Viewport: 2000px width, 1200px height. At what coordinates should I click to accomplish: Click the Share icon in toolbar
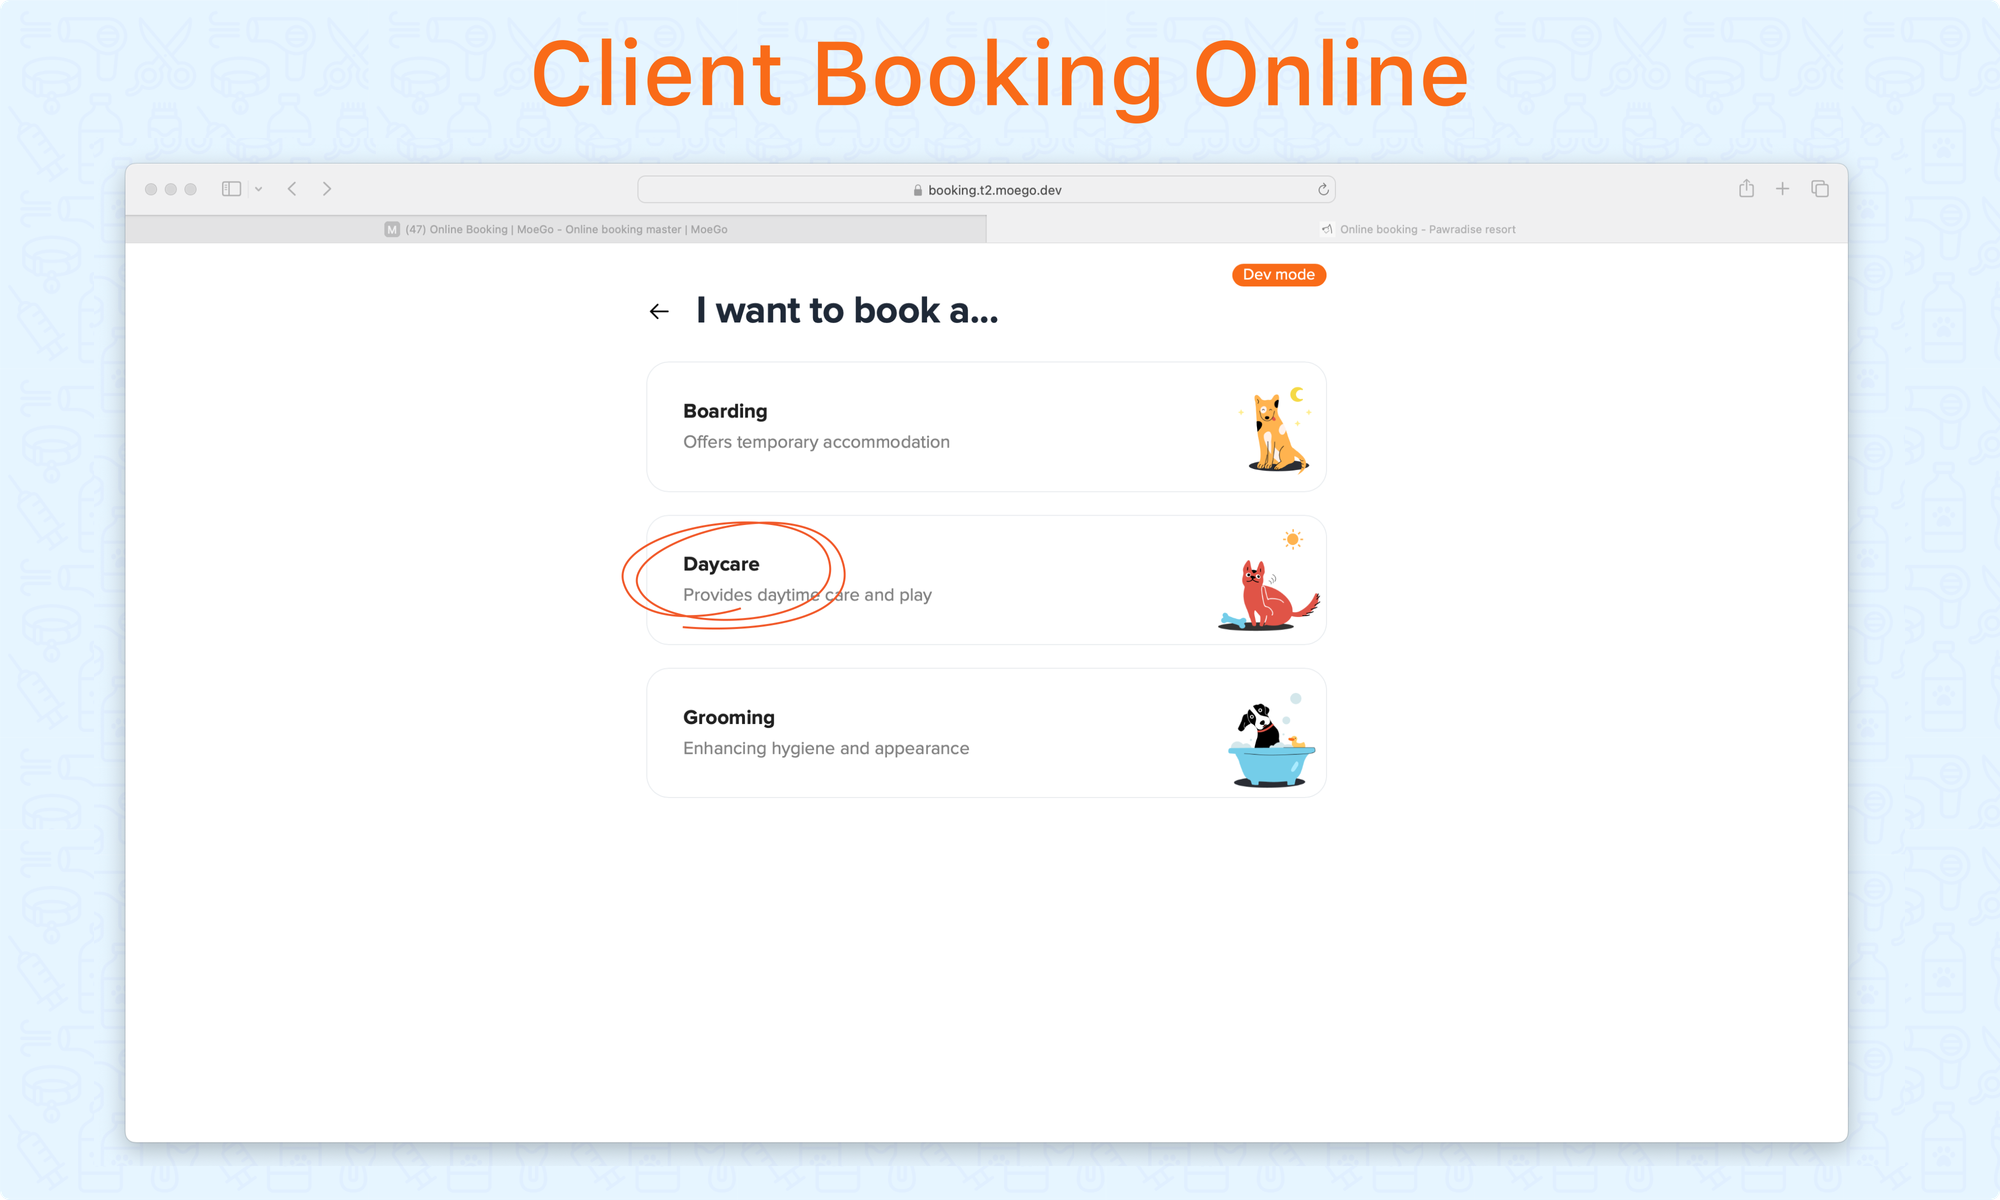1746,189
